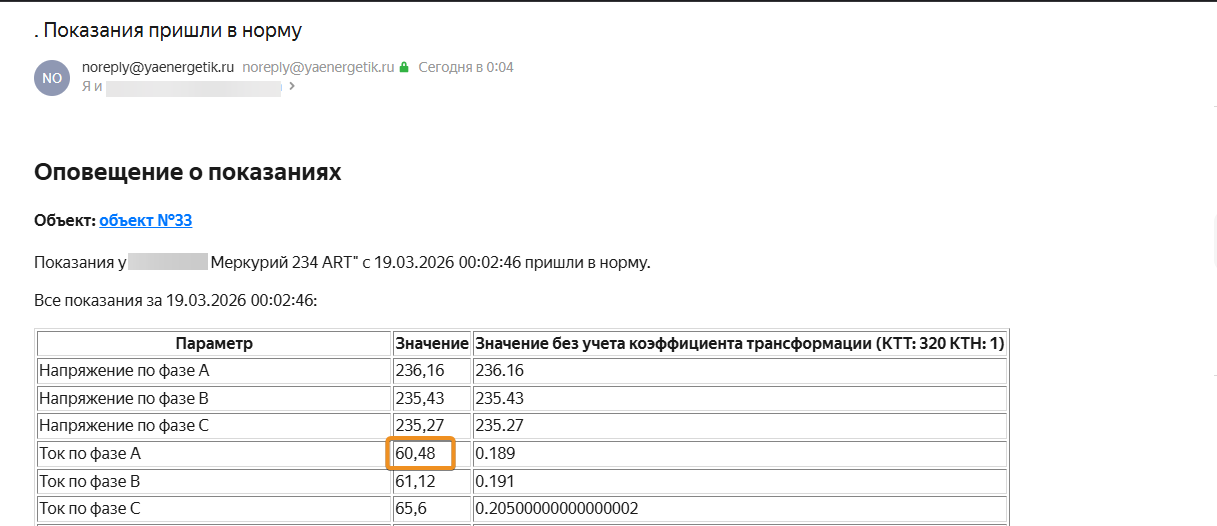Click the Я и recipients text
Image resolution: width=1217 pixels, height=526 pixels.
tap(92, 87)
